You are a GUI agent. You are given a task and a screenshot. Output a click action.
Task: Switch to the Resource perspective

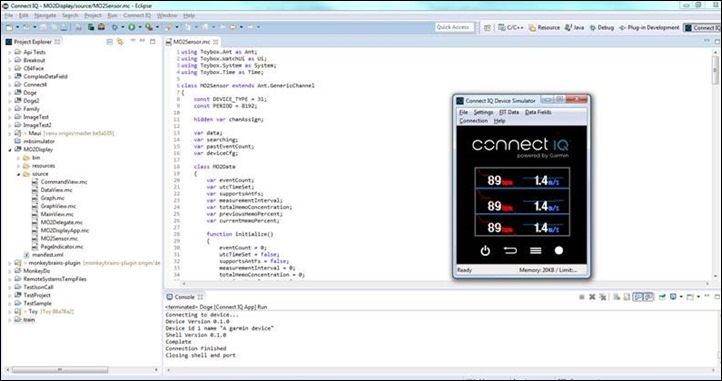coord(544,28)
